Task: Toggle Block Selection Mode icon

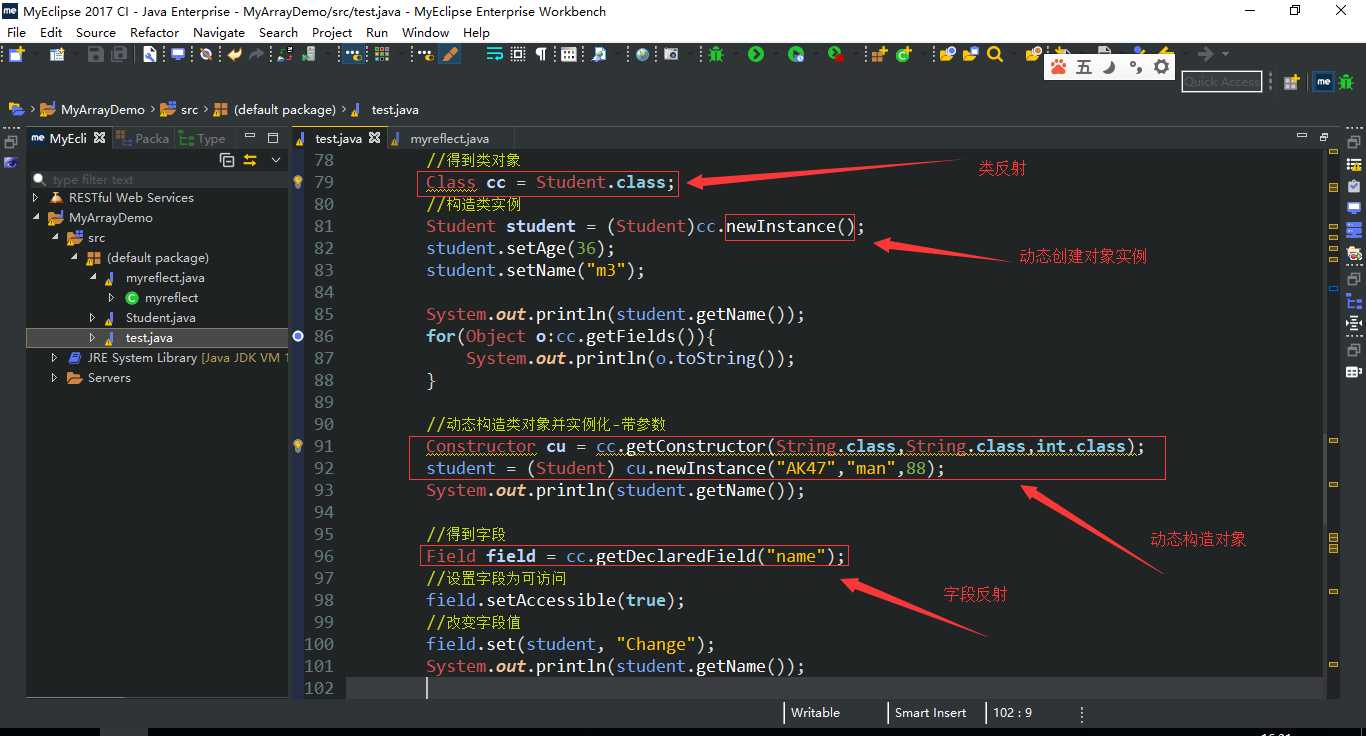Action: point(518,55)
